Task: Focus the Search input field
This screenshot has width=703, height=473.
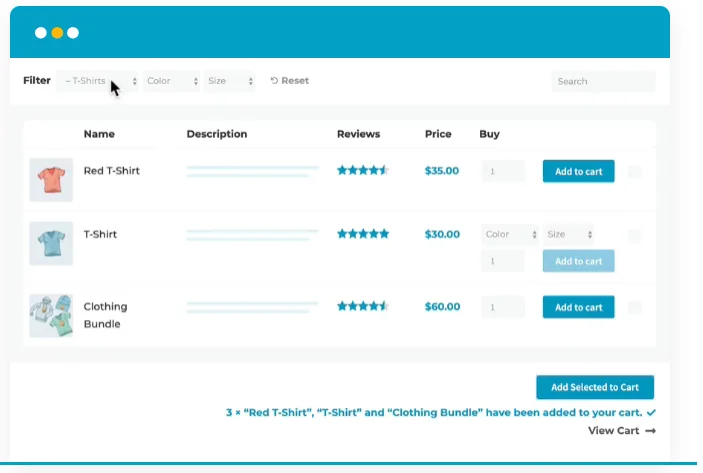Action: [603, 81]
